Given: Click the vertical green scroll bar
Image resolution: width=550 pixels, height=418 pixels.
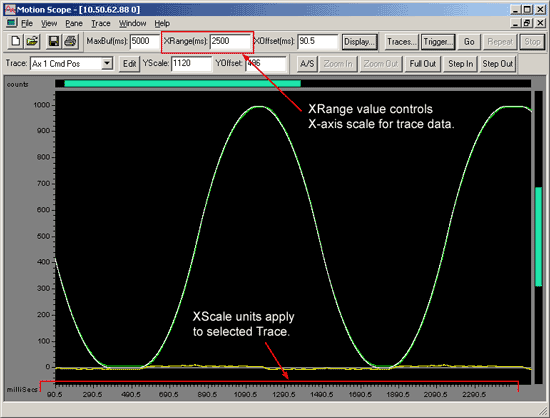Looking at the screenshot, I should tap(538, 237).
